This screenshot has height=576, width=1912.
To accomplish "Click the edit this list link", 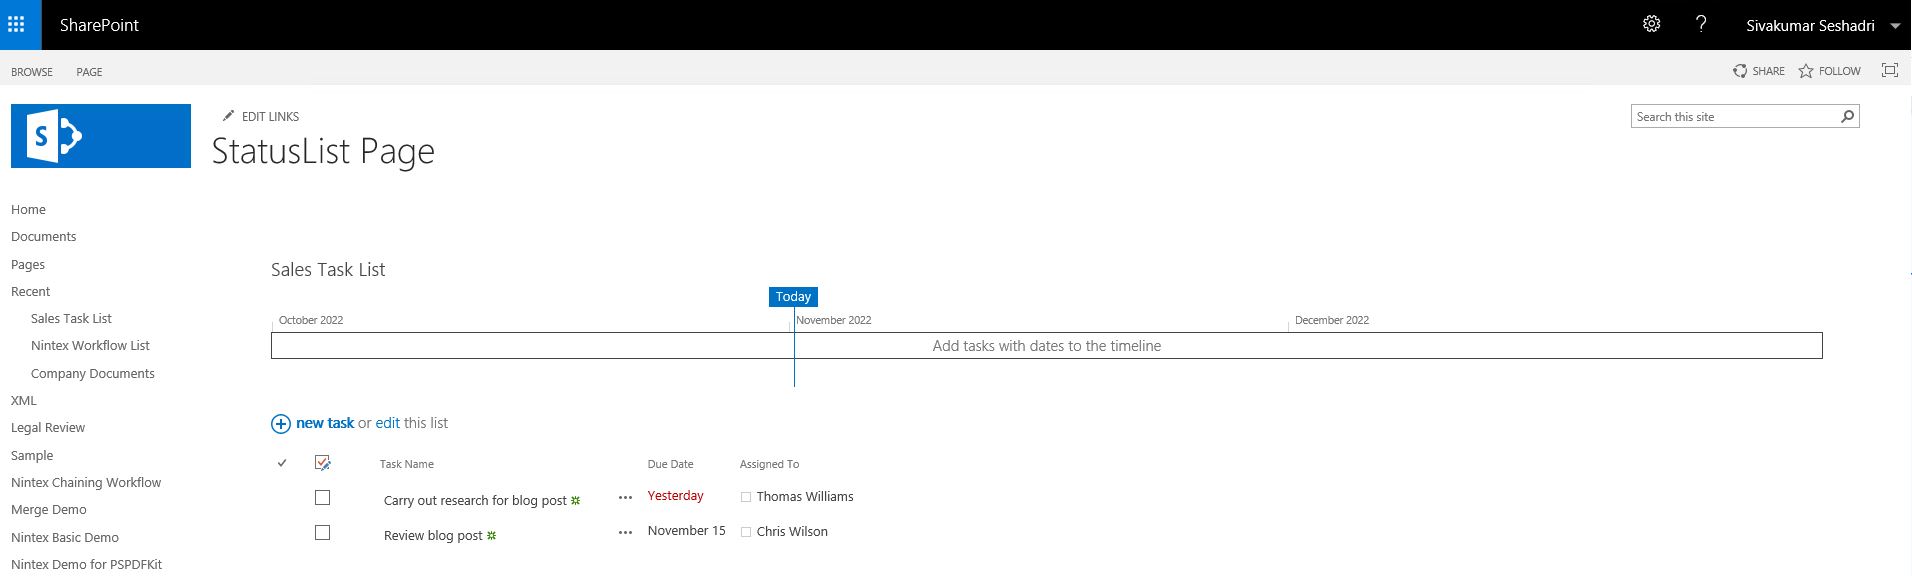I will point(387,423).
